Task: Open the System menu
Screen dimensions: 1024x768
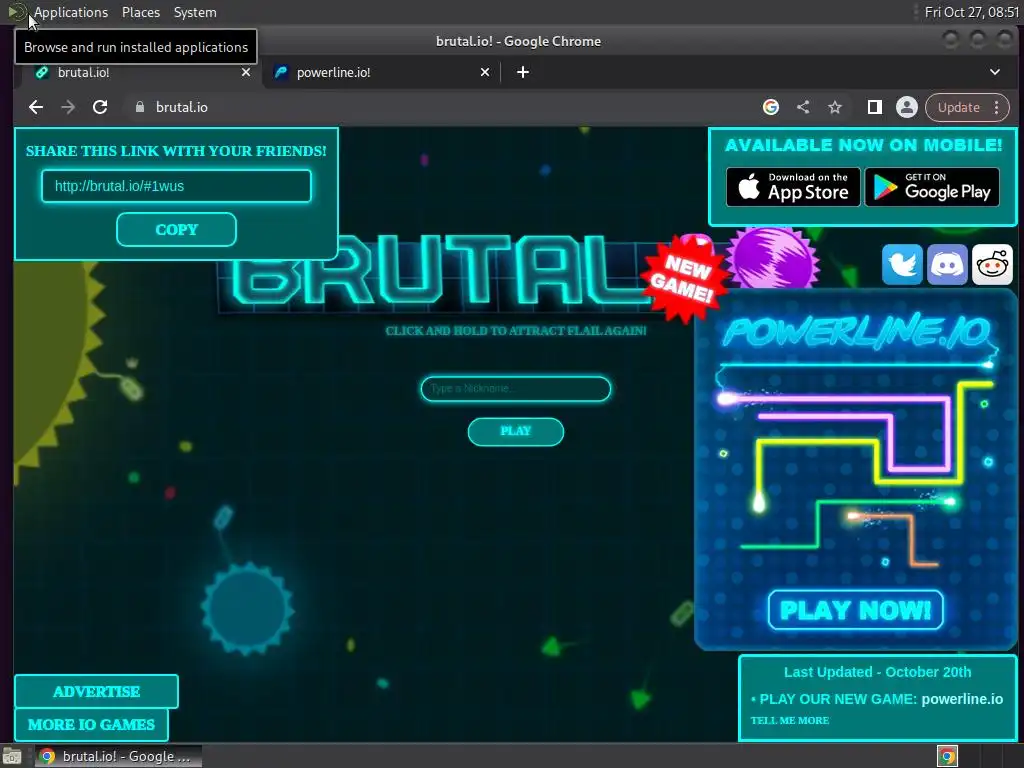Action: 195,12
